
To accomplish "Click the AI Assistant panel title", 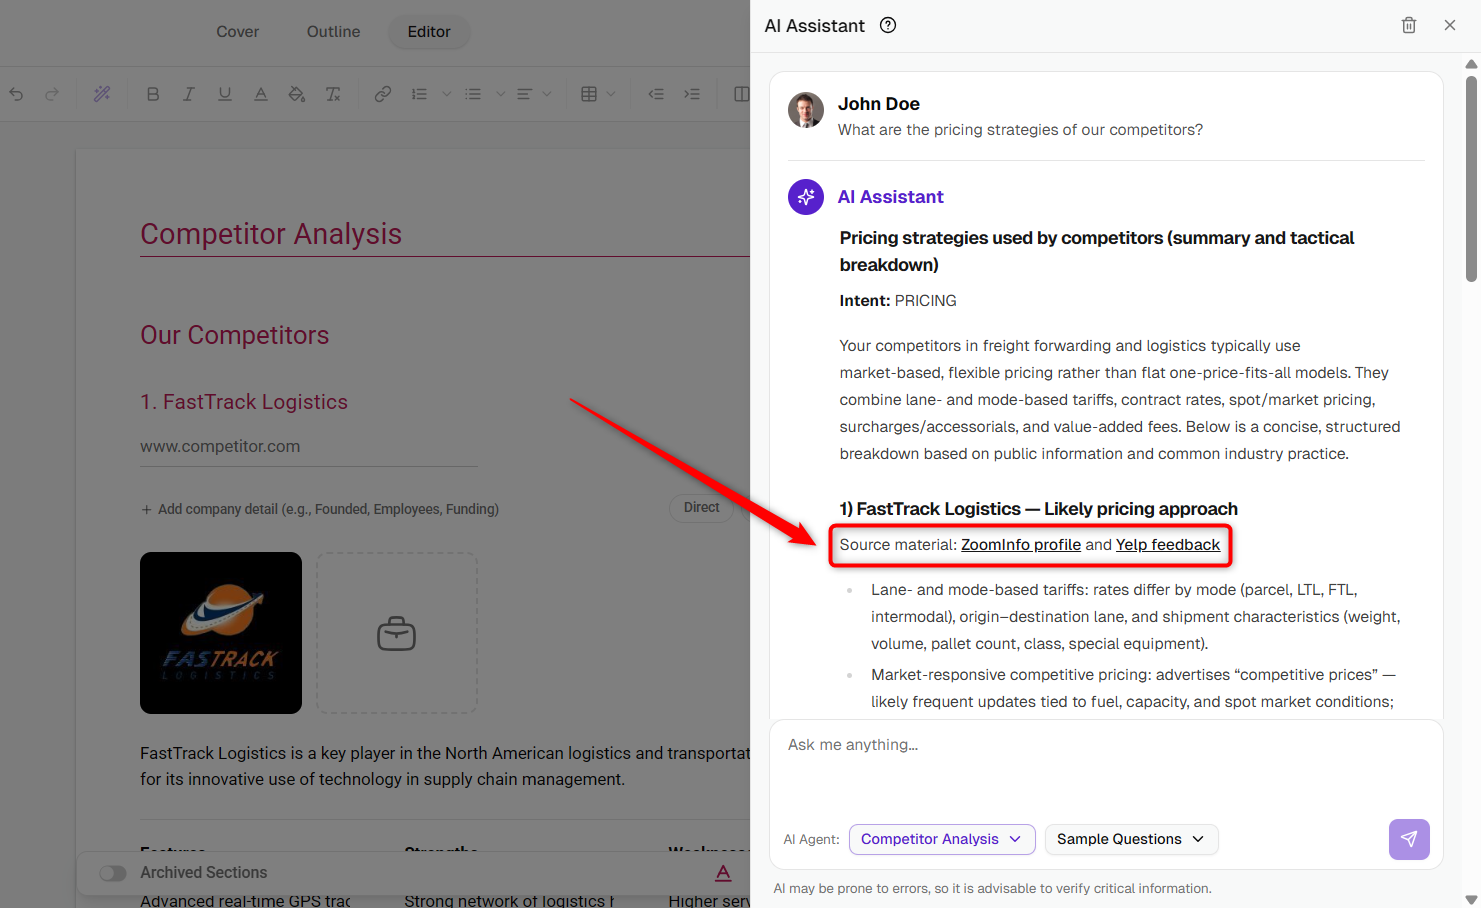I will (815, 26).
